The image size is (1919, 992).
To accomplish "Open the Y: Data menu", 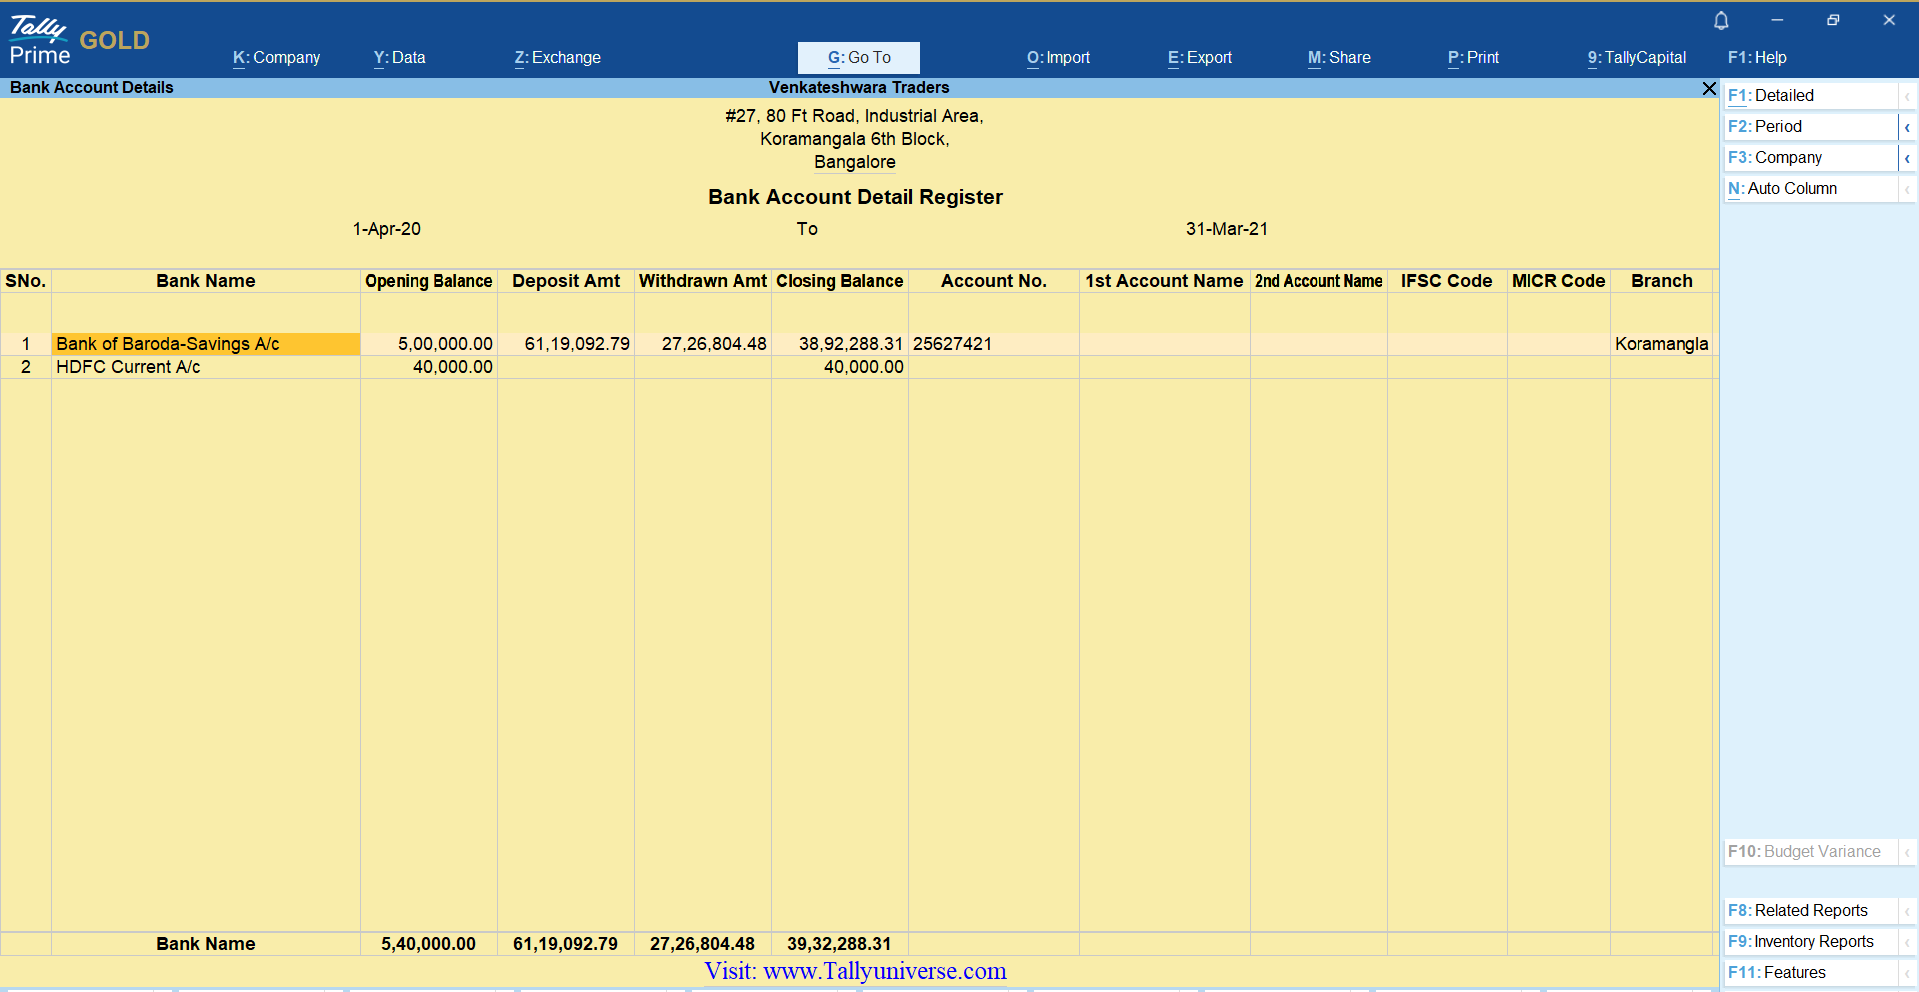I will point(399,58).
